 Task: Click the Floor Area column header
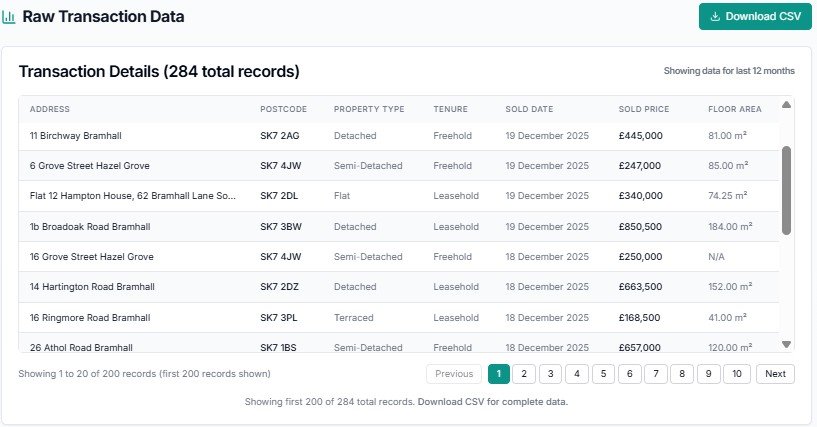(733, 109)
